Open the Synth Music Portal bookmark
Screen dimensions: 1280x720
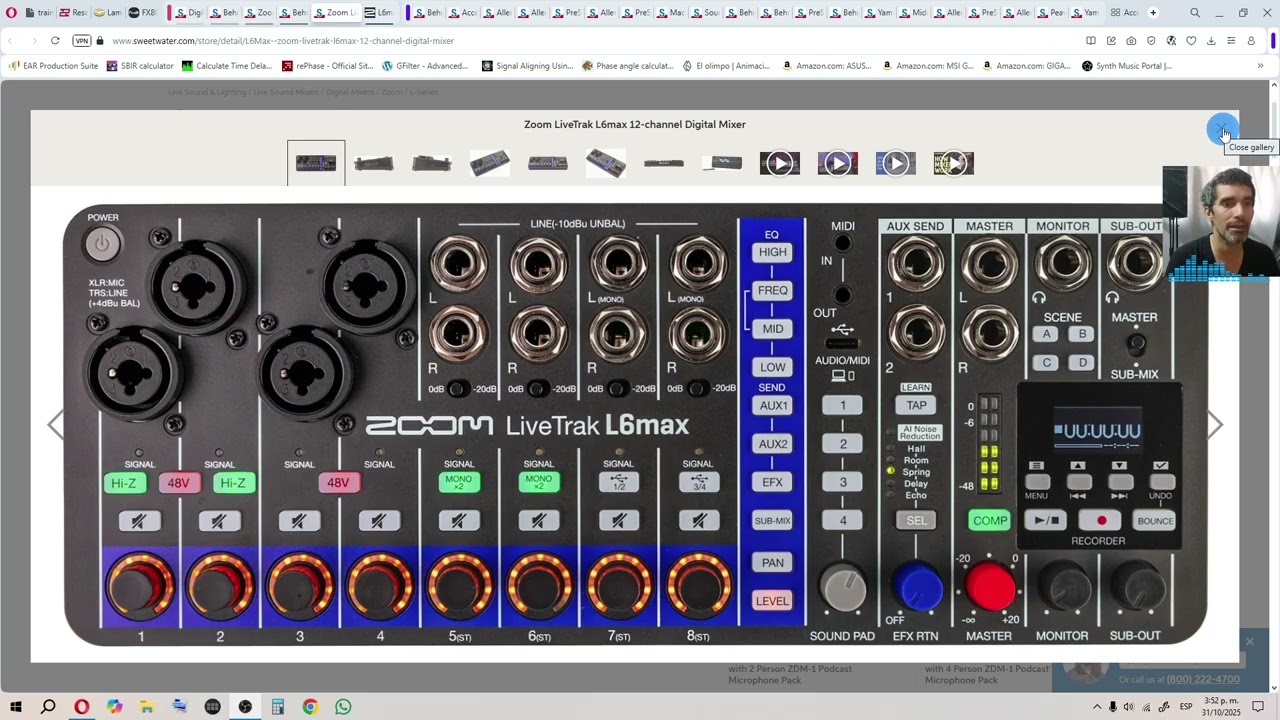pyautogui.click(x=1127, y=66)
